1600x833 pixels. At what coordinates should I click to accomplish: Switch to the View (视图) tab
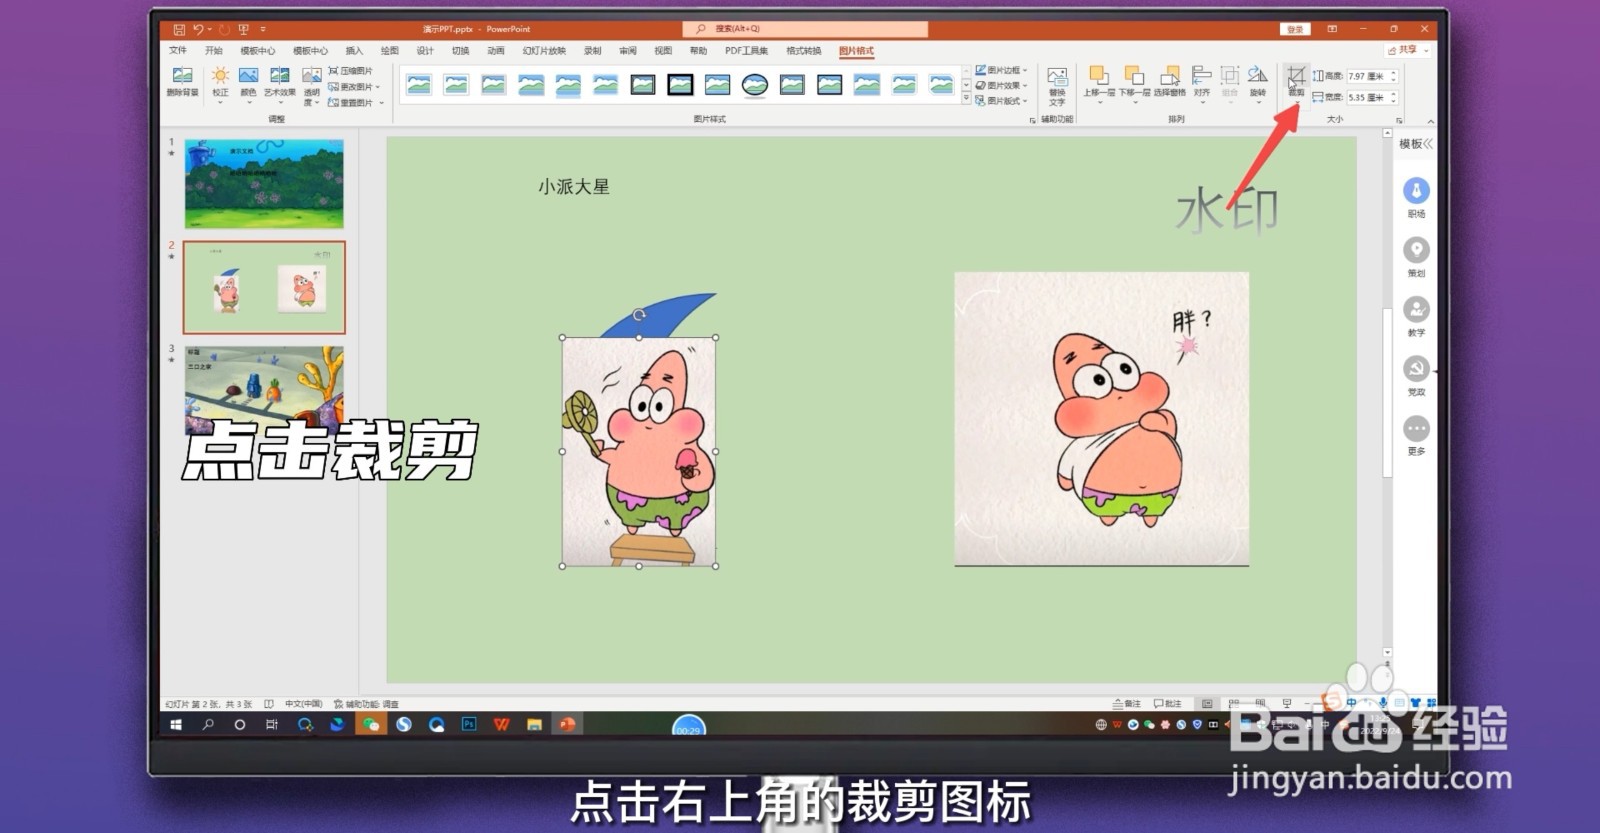coord(663,50)
